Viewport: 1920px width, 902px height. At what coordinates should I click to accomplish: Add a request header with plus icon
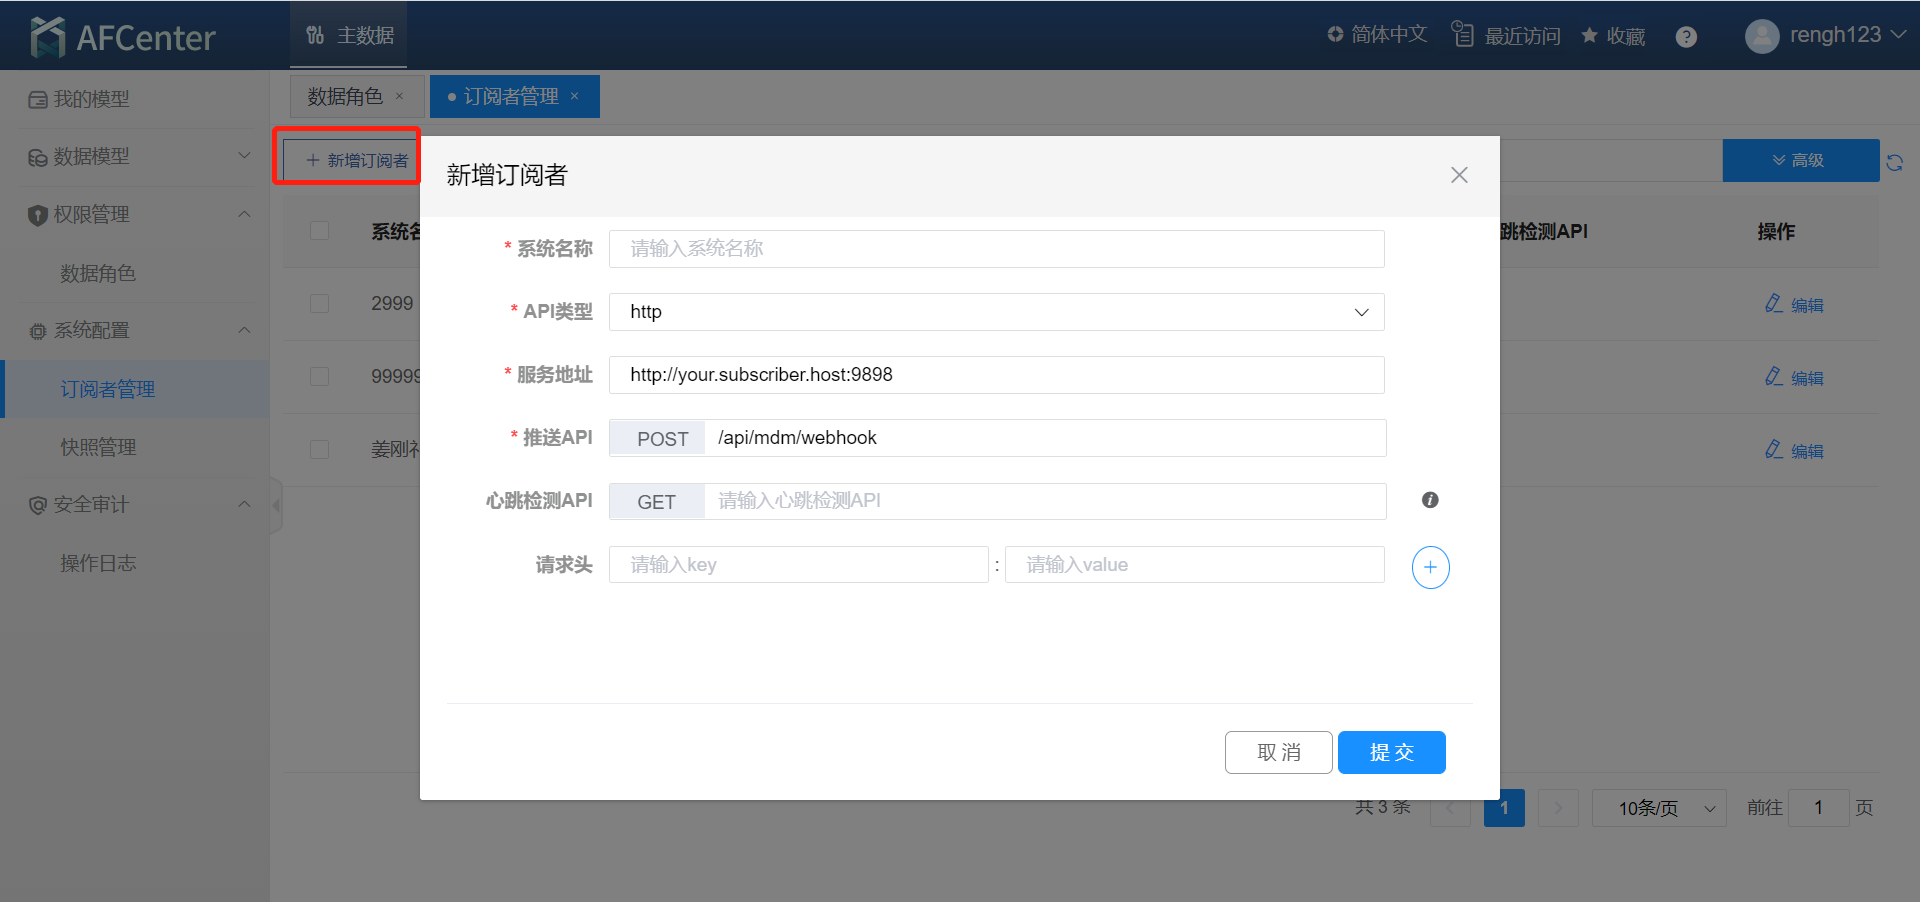[x=1430, y=567]
